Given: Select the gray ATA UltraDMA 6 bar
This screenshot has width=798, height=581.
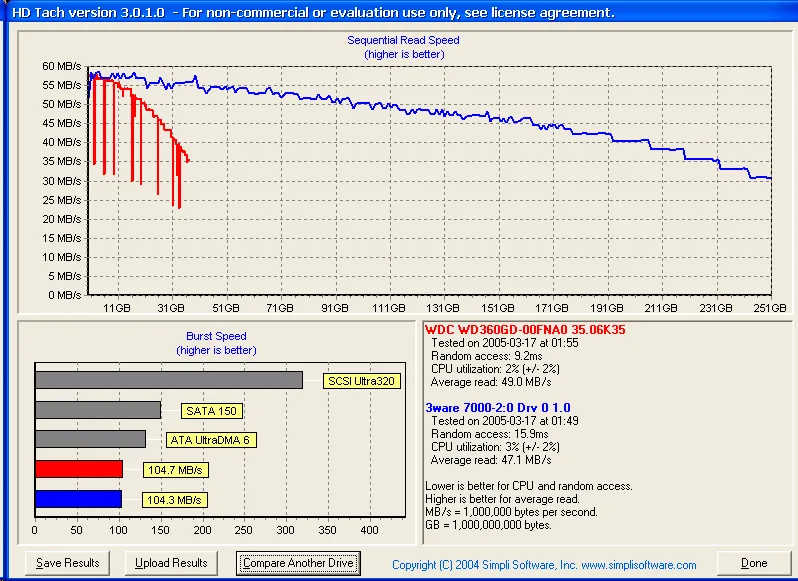Looking at the screenshot, I should [90, 439].
